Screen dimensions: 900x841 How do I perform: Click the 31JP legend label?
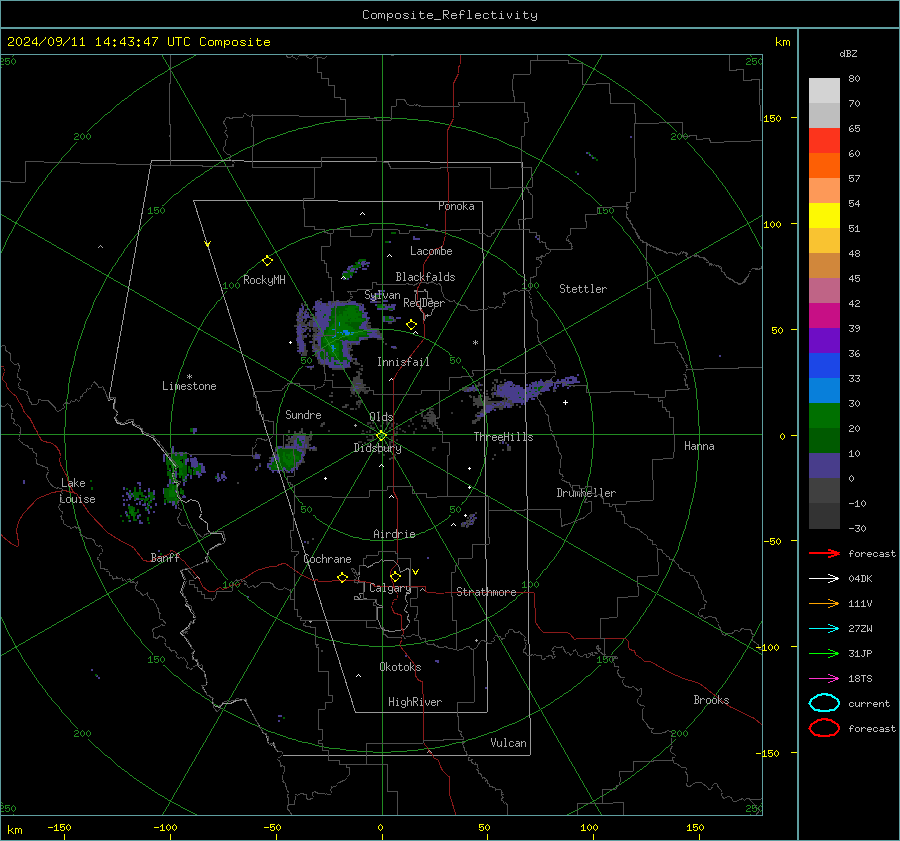click(860, 653)
